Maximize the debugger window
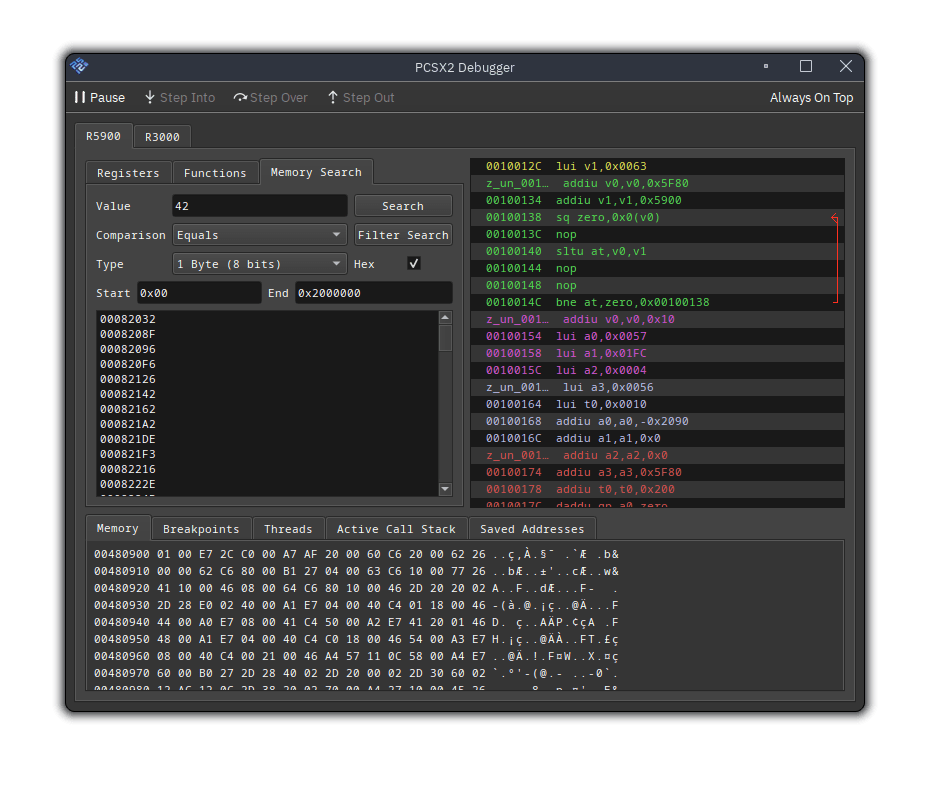 (806, 67)
